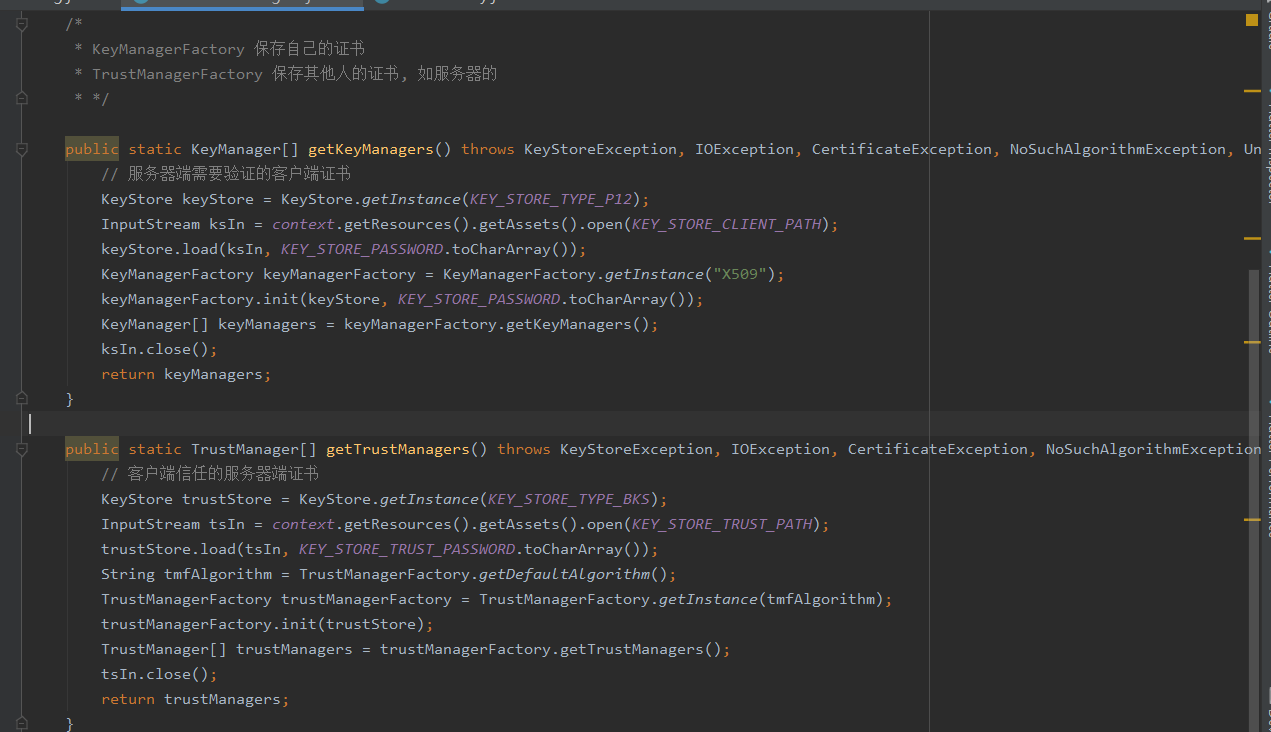Viewport: 1271px width, 732px height.
Task: Click 'TrustManager[] trustManagers' declaration
Action: 416,649
